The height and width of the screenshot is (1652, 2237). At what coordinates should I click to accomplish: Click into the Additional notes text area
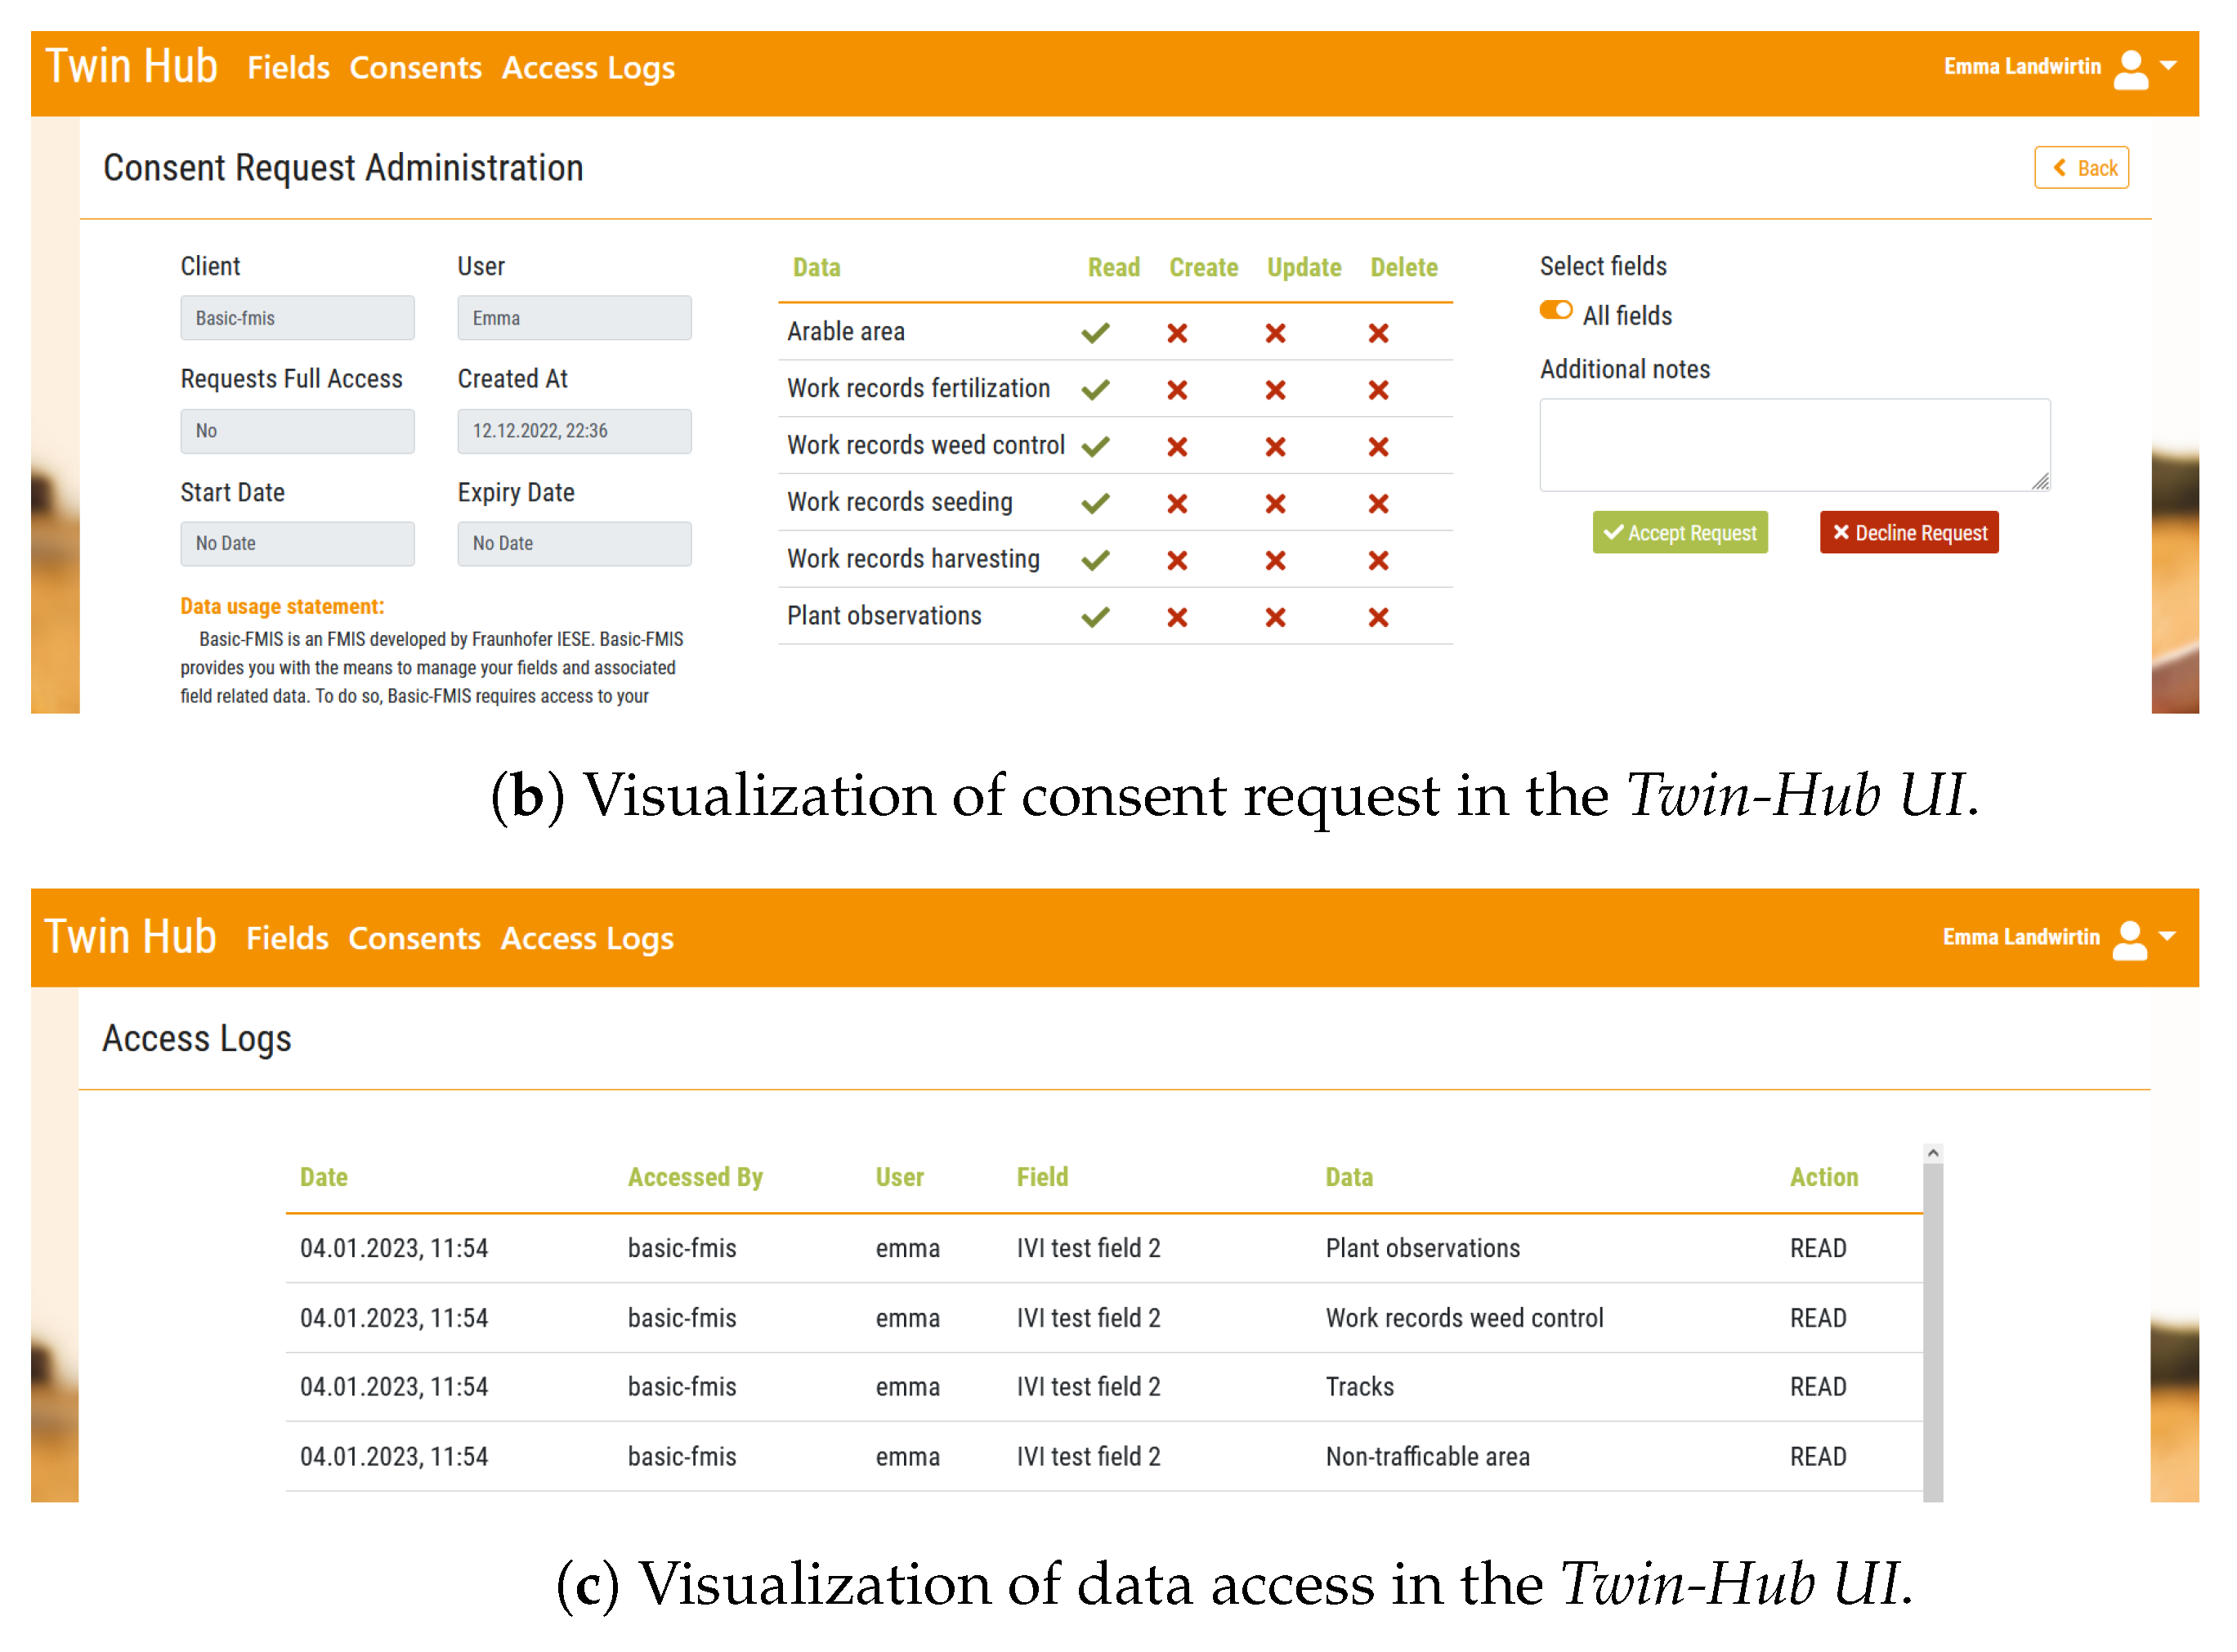(1794, 445)
